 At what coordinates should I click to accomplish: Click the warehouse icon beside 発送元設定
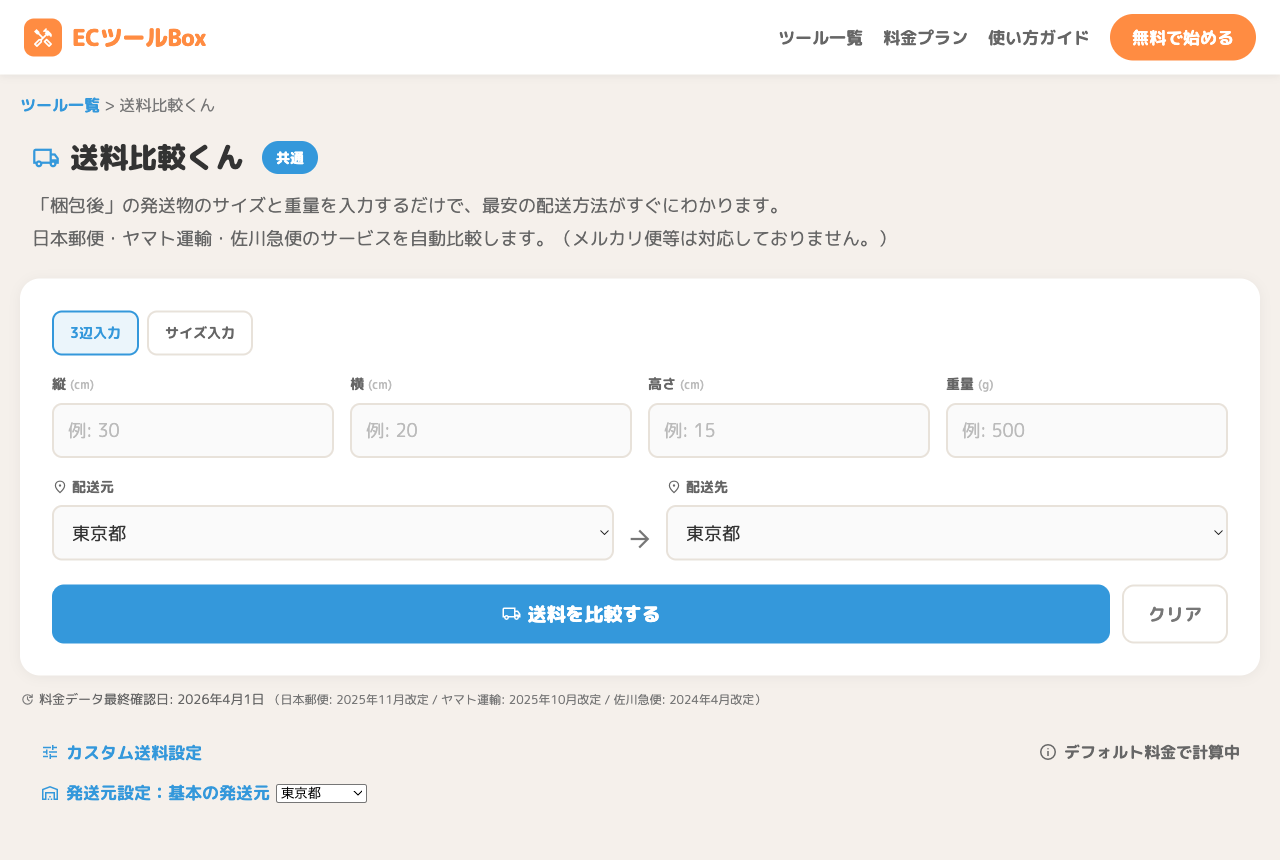[50, 793]
